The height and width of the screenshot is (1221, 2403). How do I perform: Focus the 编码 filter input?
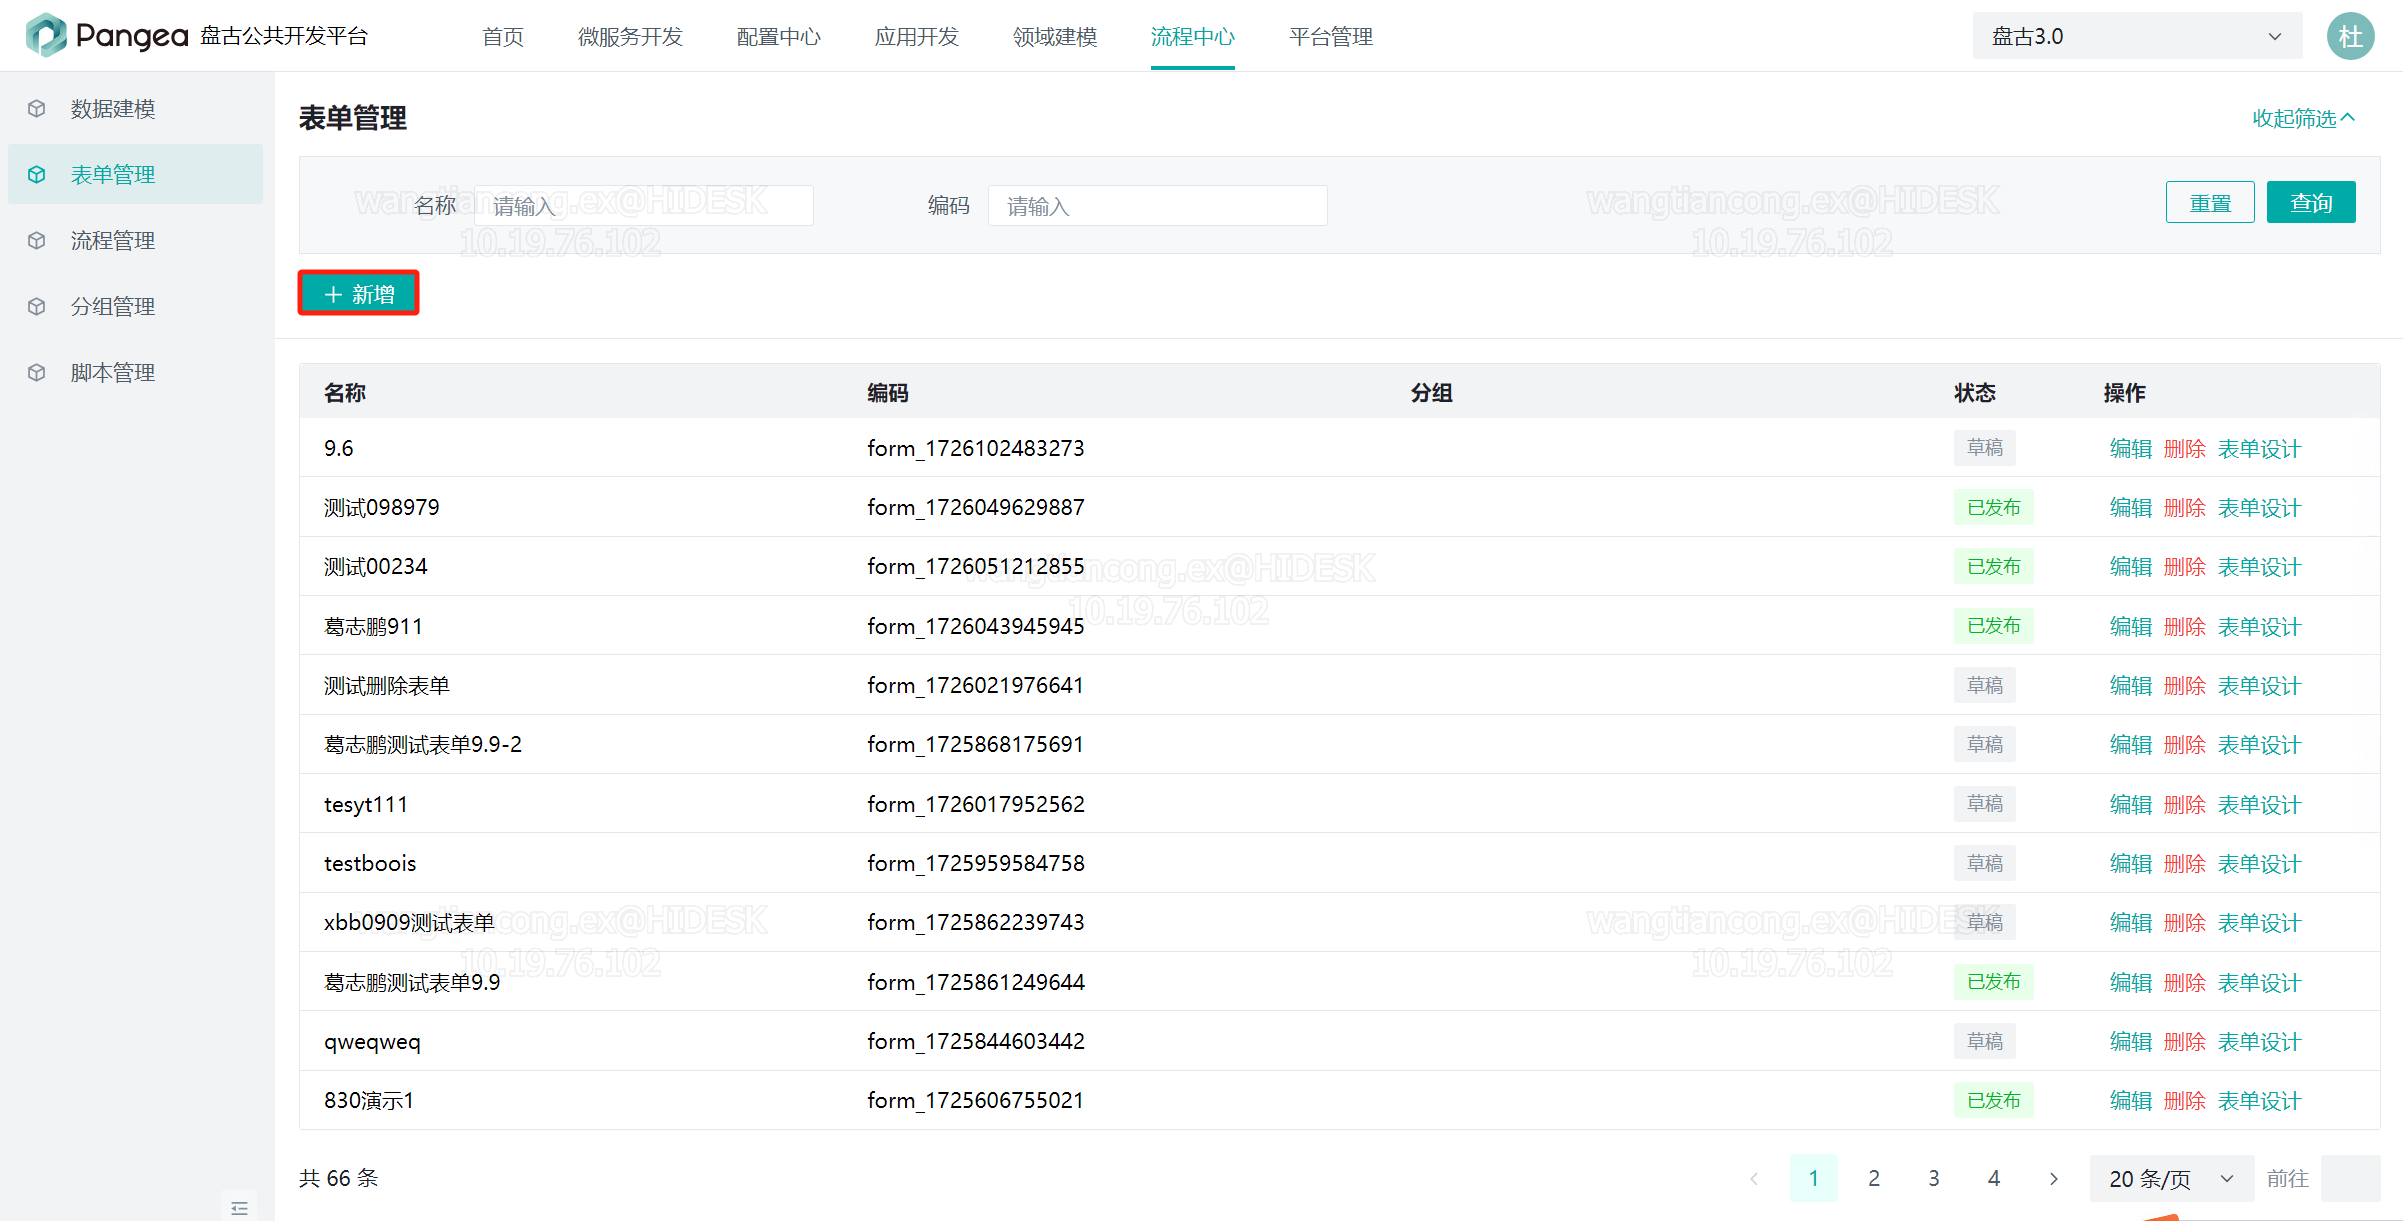coord(1158,206)
